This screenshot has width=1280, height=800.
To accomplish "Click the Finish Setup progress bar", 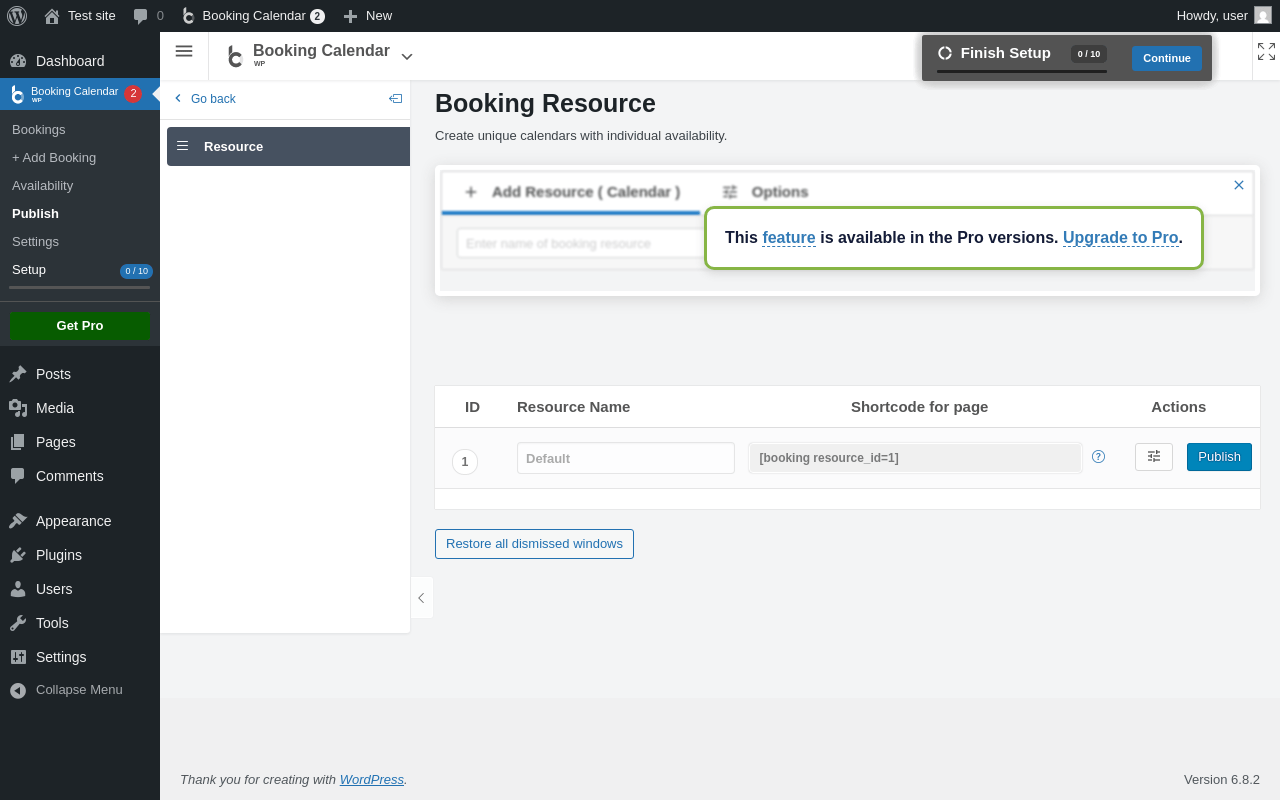I will click(1021, 71).
